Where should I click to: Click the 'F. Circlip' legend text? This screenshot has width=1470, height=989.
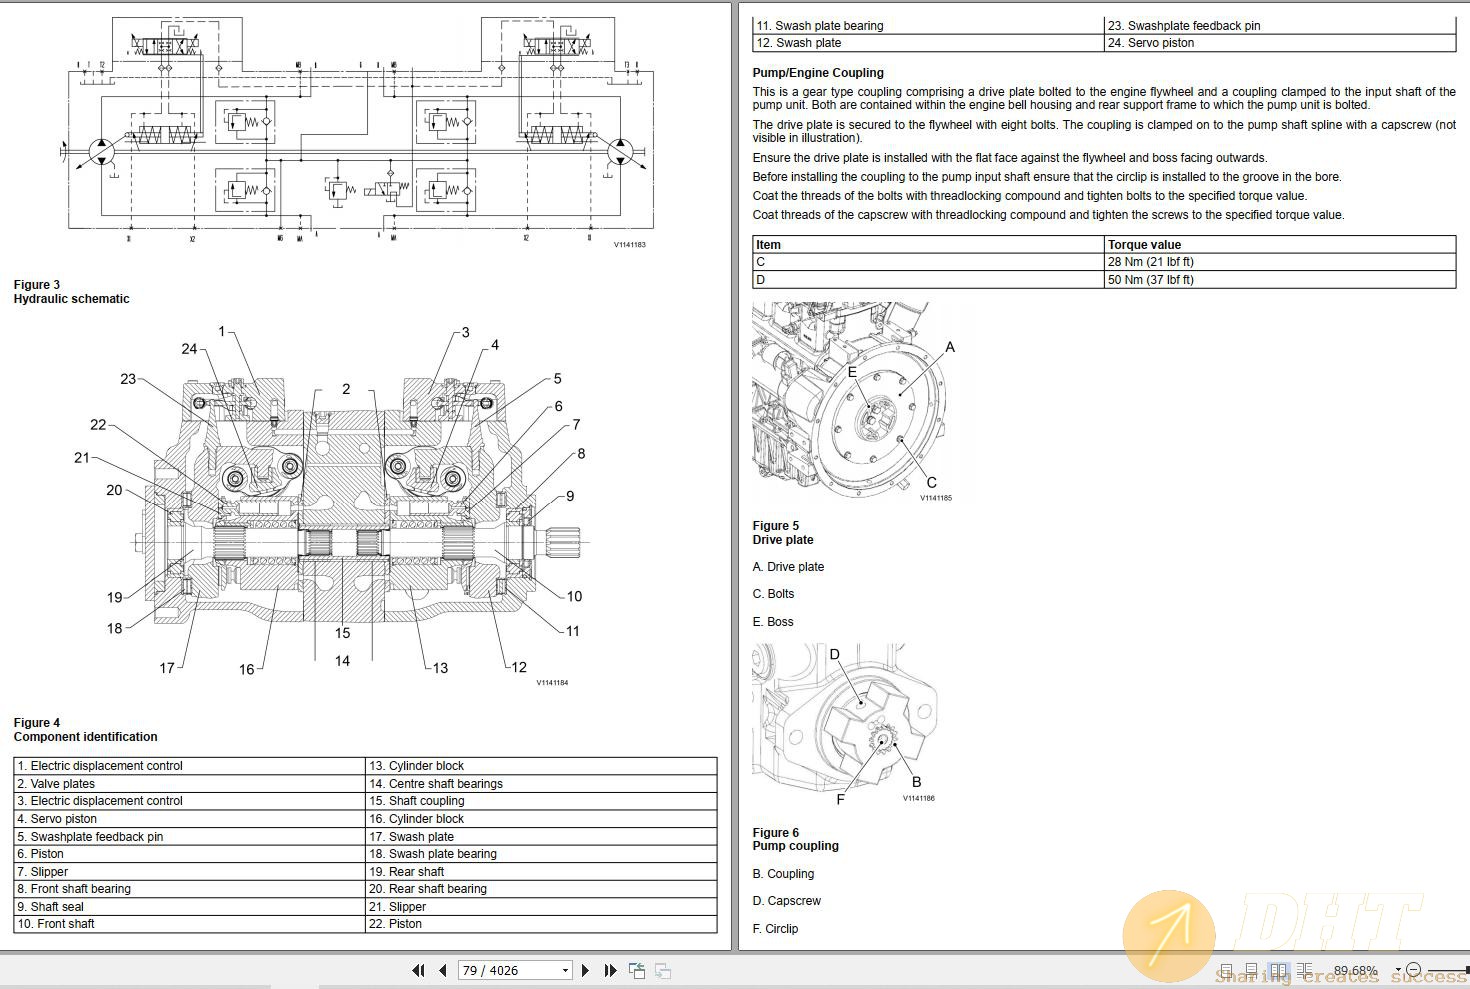tap(775, 929)
